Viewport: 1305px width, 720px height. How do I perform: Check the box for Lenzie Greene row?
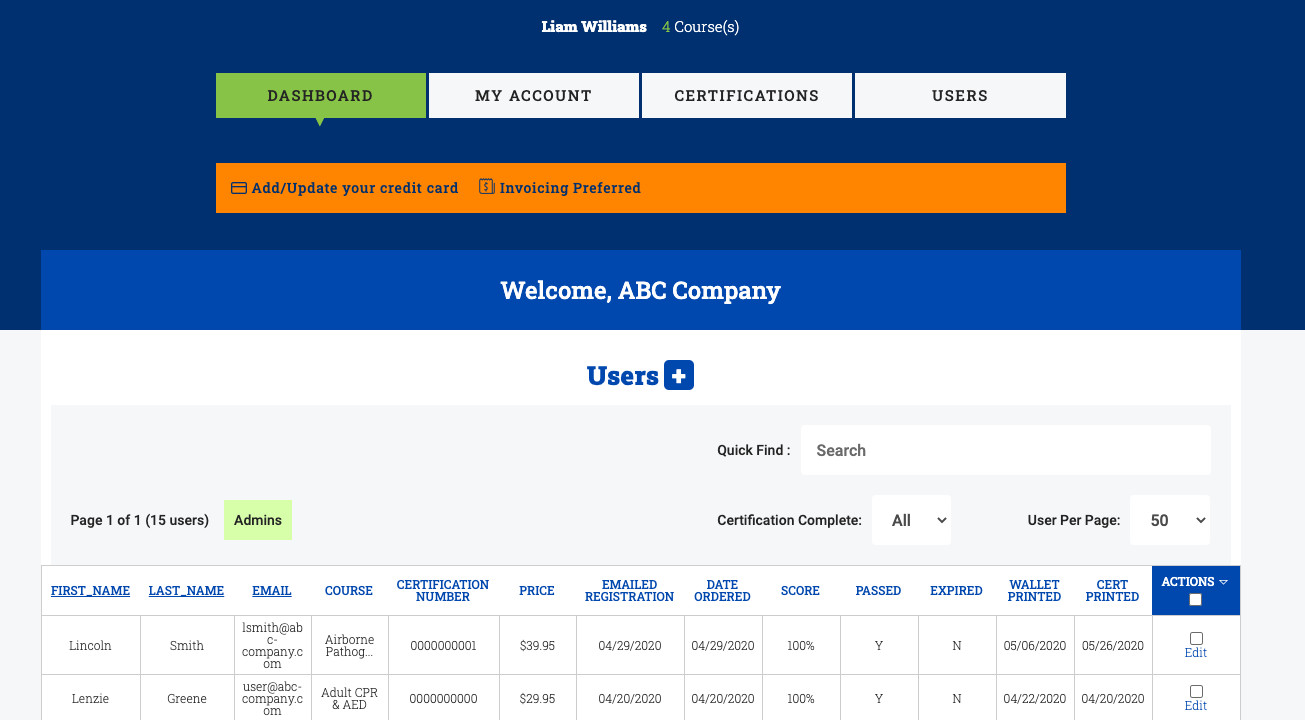click(1196, 691)
